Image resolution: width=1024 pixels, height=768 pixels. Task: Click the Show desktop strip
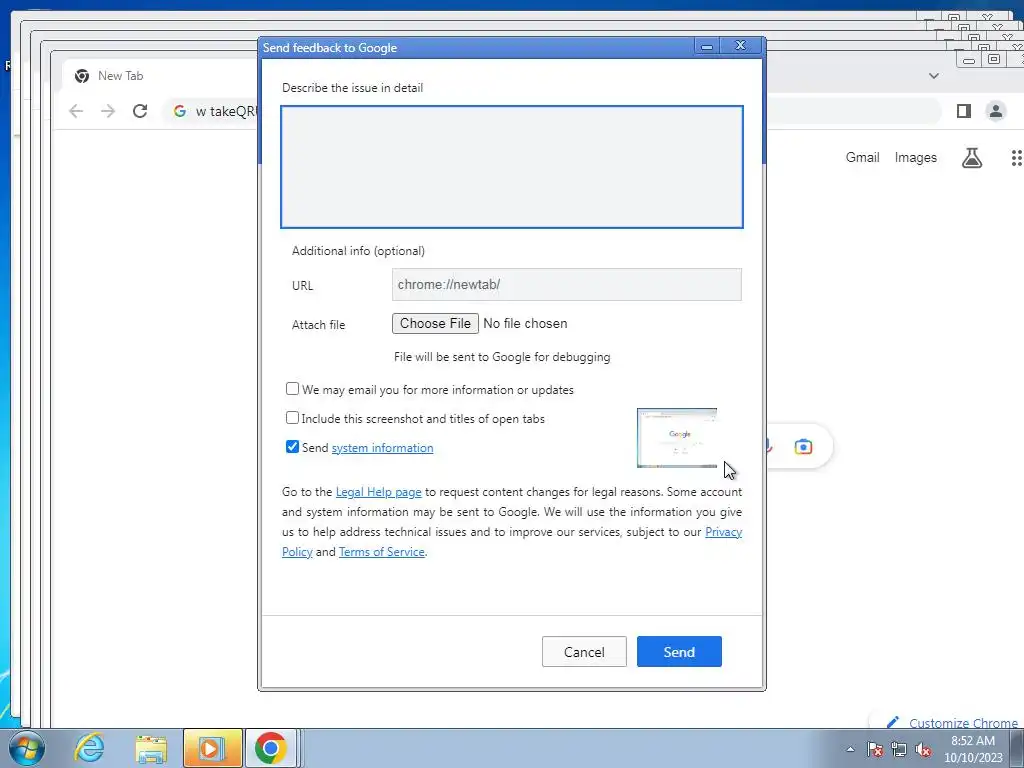pyautogui.click(x=1017, y=748)
